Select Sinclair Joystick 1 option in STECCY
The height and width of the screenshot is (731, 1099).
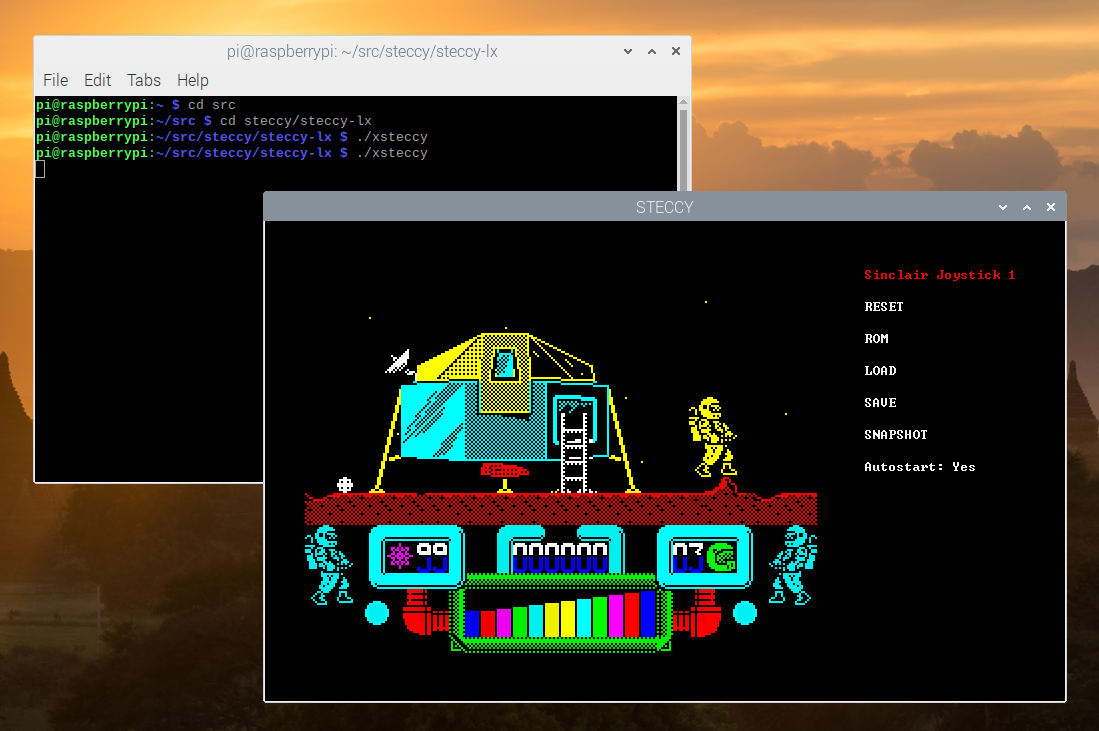939,275
